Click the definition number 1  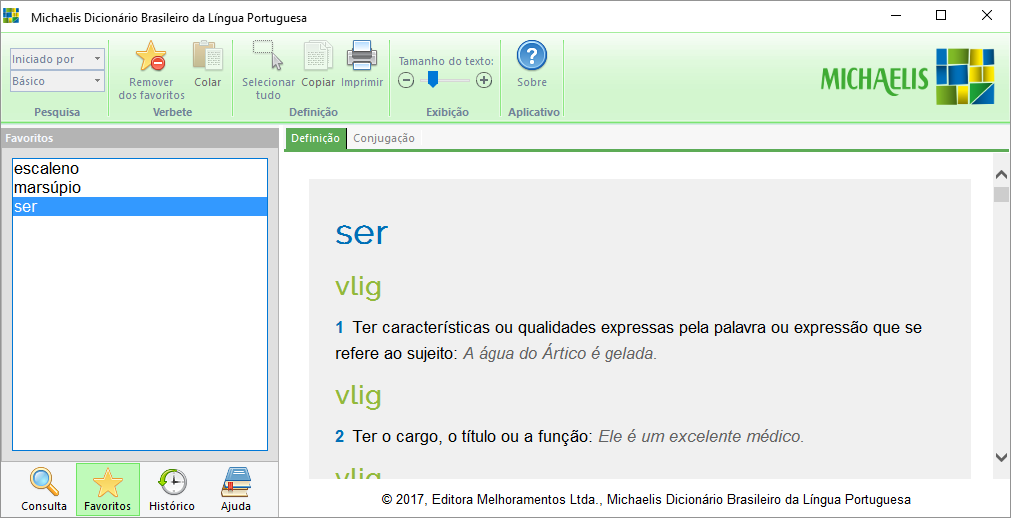(x=339, y=328)
